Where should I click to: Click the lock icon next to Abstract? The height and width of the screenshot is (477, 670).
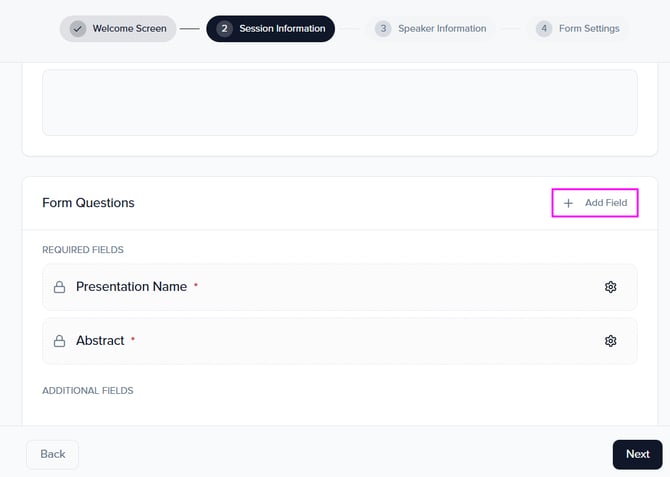[x=59, y=341]
